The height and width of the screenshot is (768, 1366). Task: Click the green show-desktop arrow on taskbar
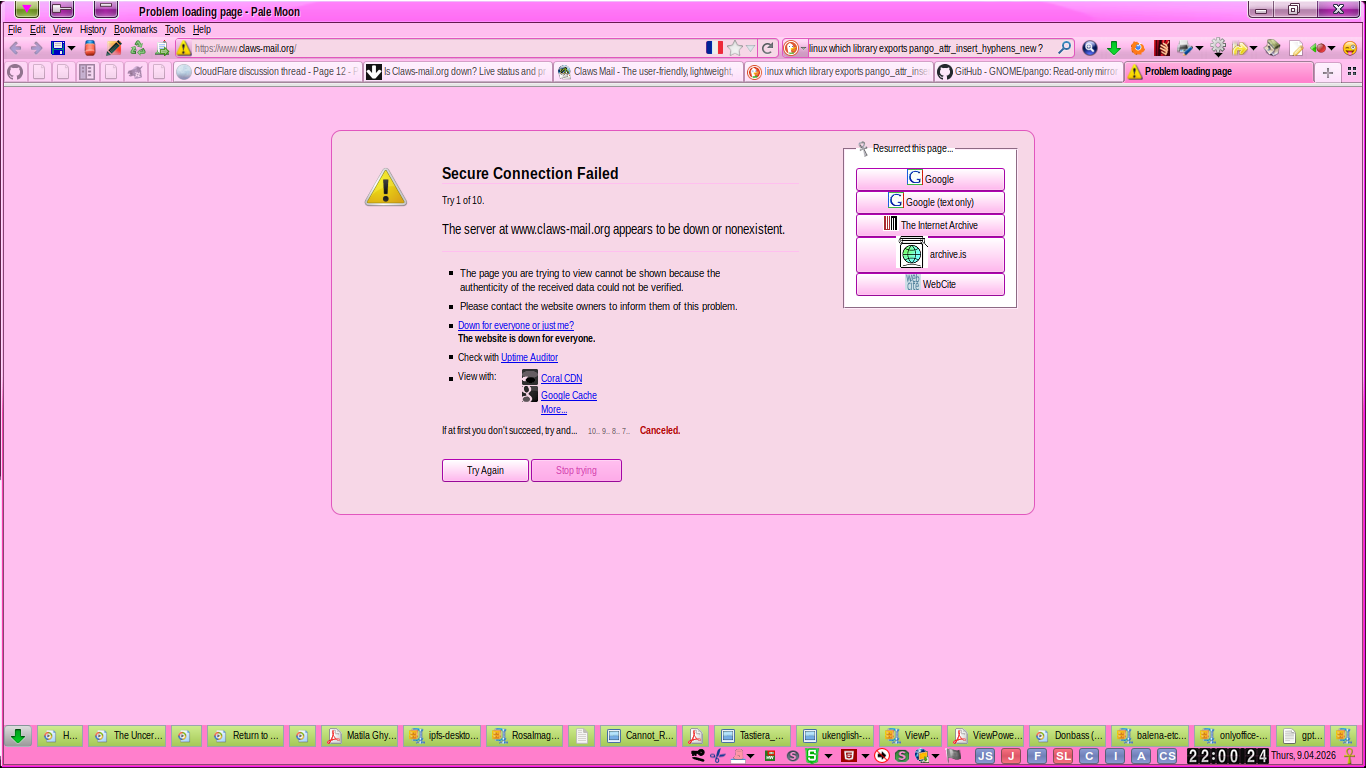[x=17, y=735]
